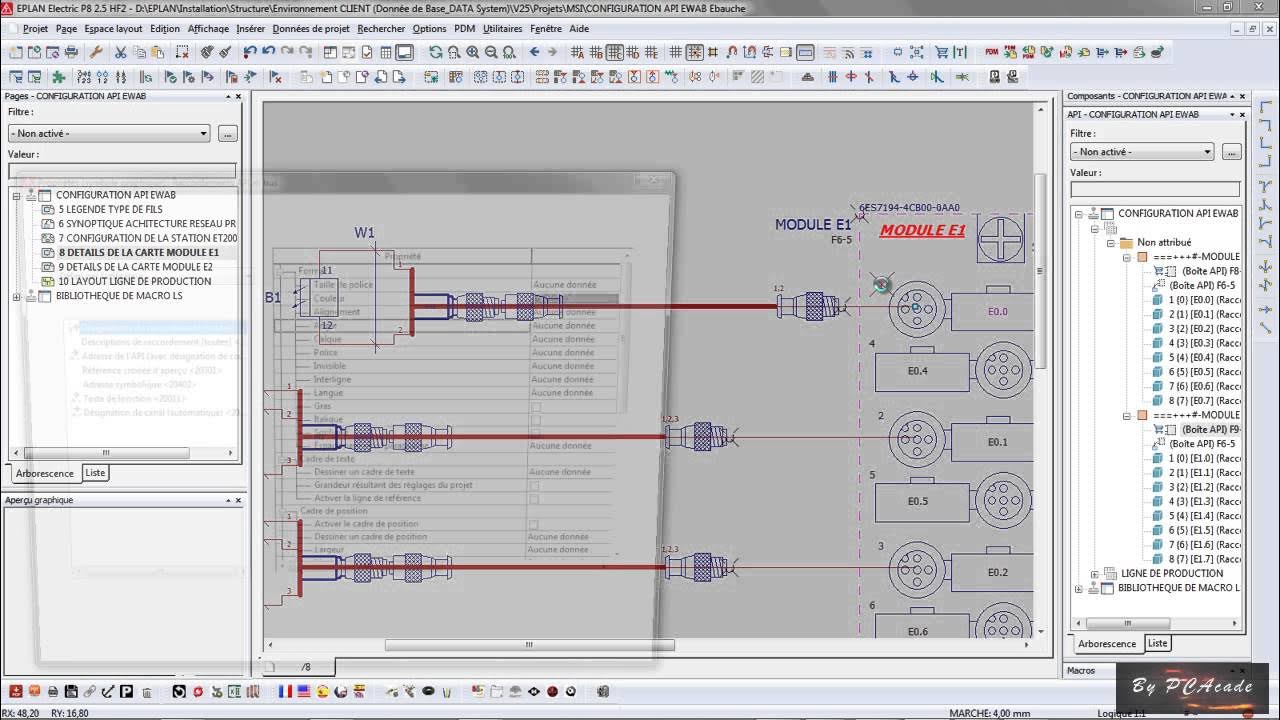
Task: Click the PDF export icon bottom-left
Action: tap(16, 691)
